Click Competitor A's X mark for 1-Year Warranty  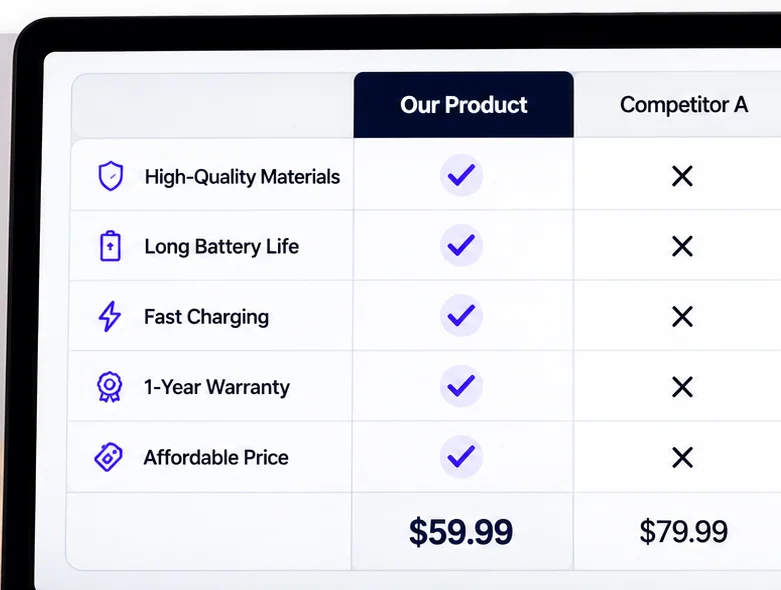tap(682, 387)
